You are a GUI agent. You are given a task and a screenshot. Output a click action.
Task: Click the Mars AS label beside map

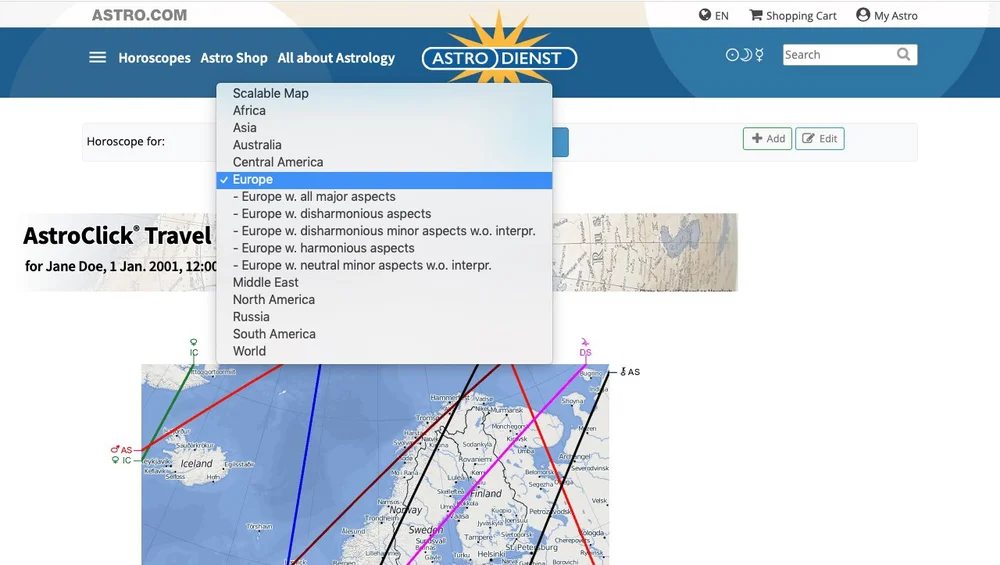tap(121, 450)
